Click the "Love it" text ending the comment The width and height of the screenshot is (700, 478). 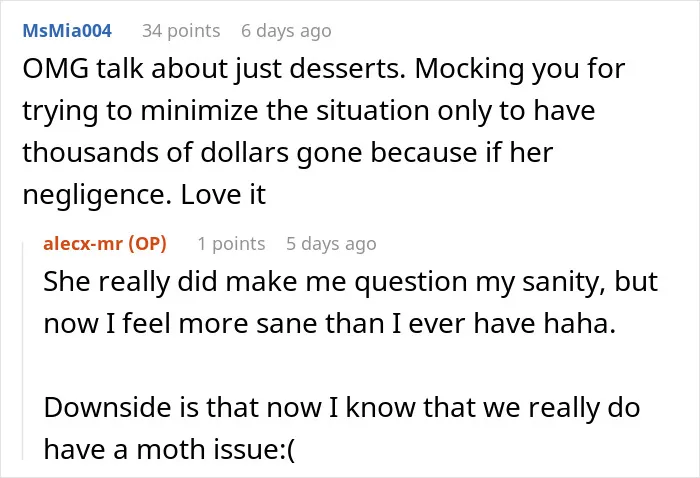(223, 195)
